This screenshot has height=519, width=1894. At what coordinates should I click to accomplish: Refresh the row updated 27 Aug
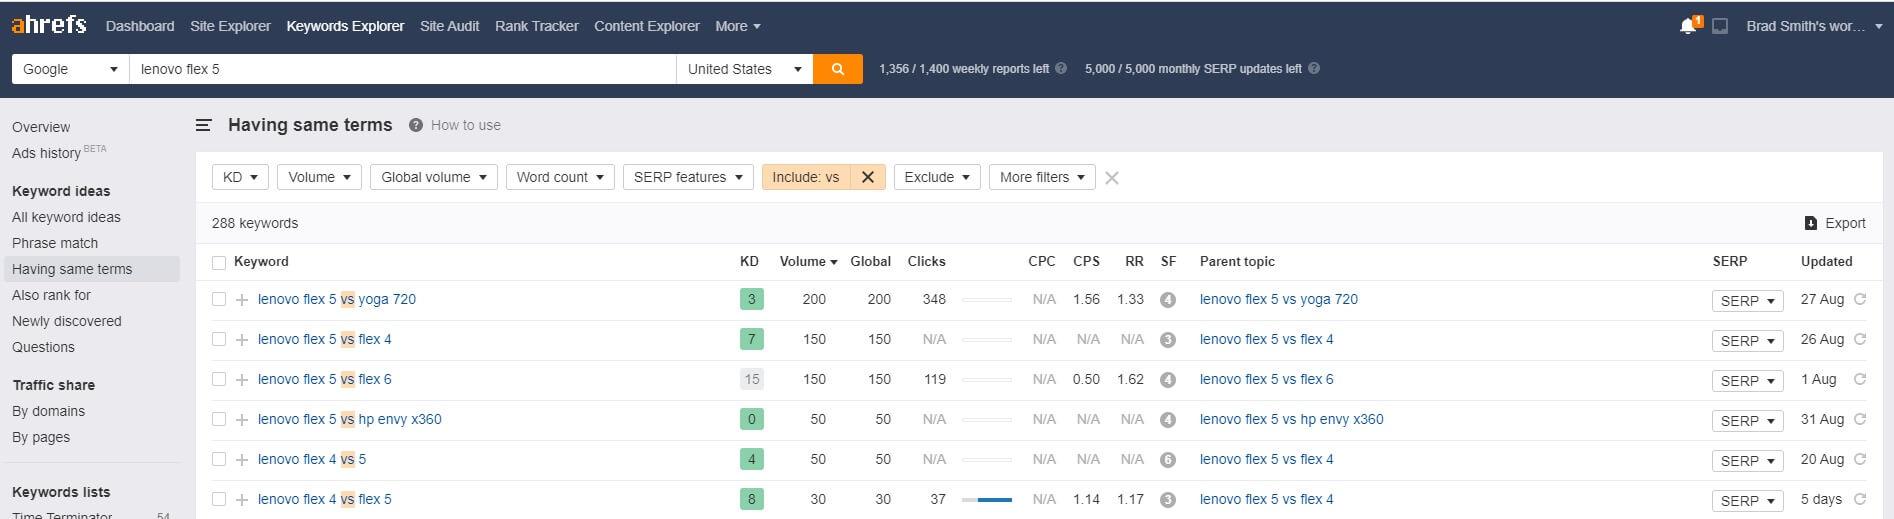point(1860,299)
